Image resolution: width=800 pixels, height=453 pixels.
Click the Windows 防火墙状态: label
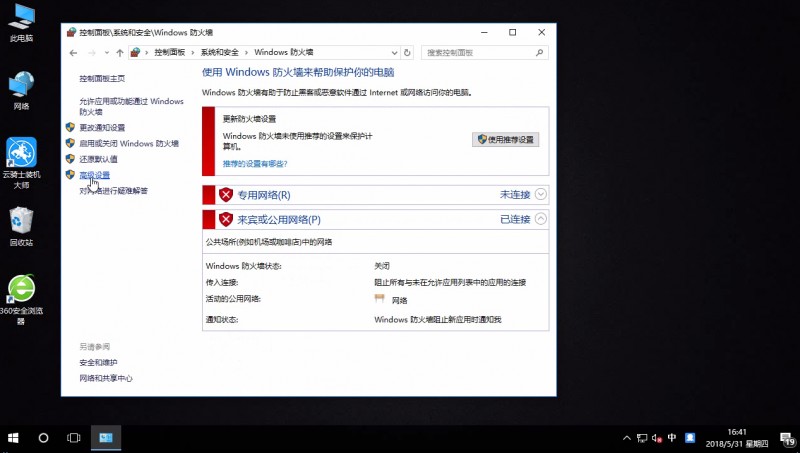[243, 266]
